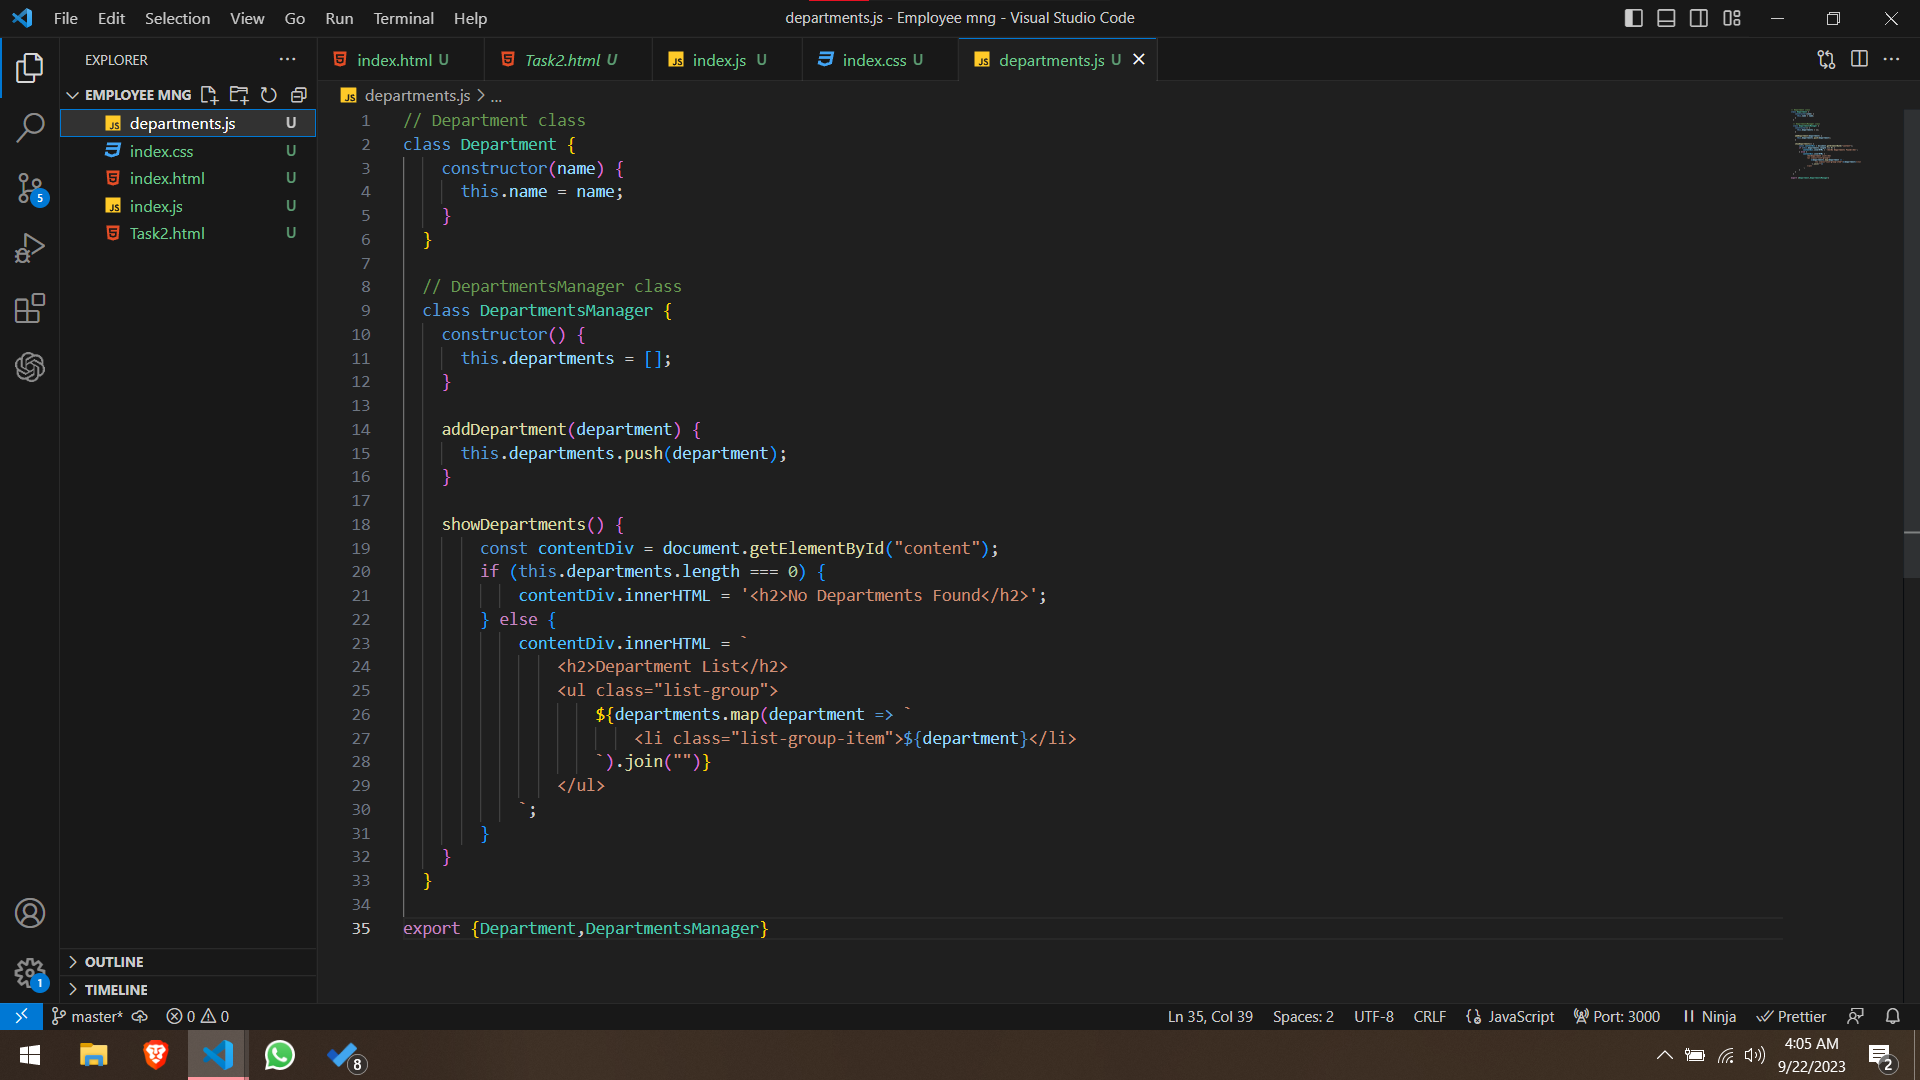Open the Search view in activity bar
1920x1080 pixels.
[x=30, y=128]
